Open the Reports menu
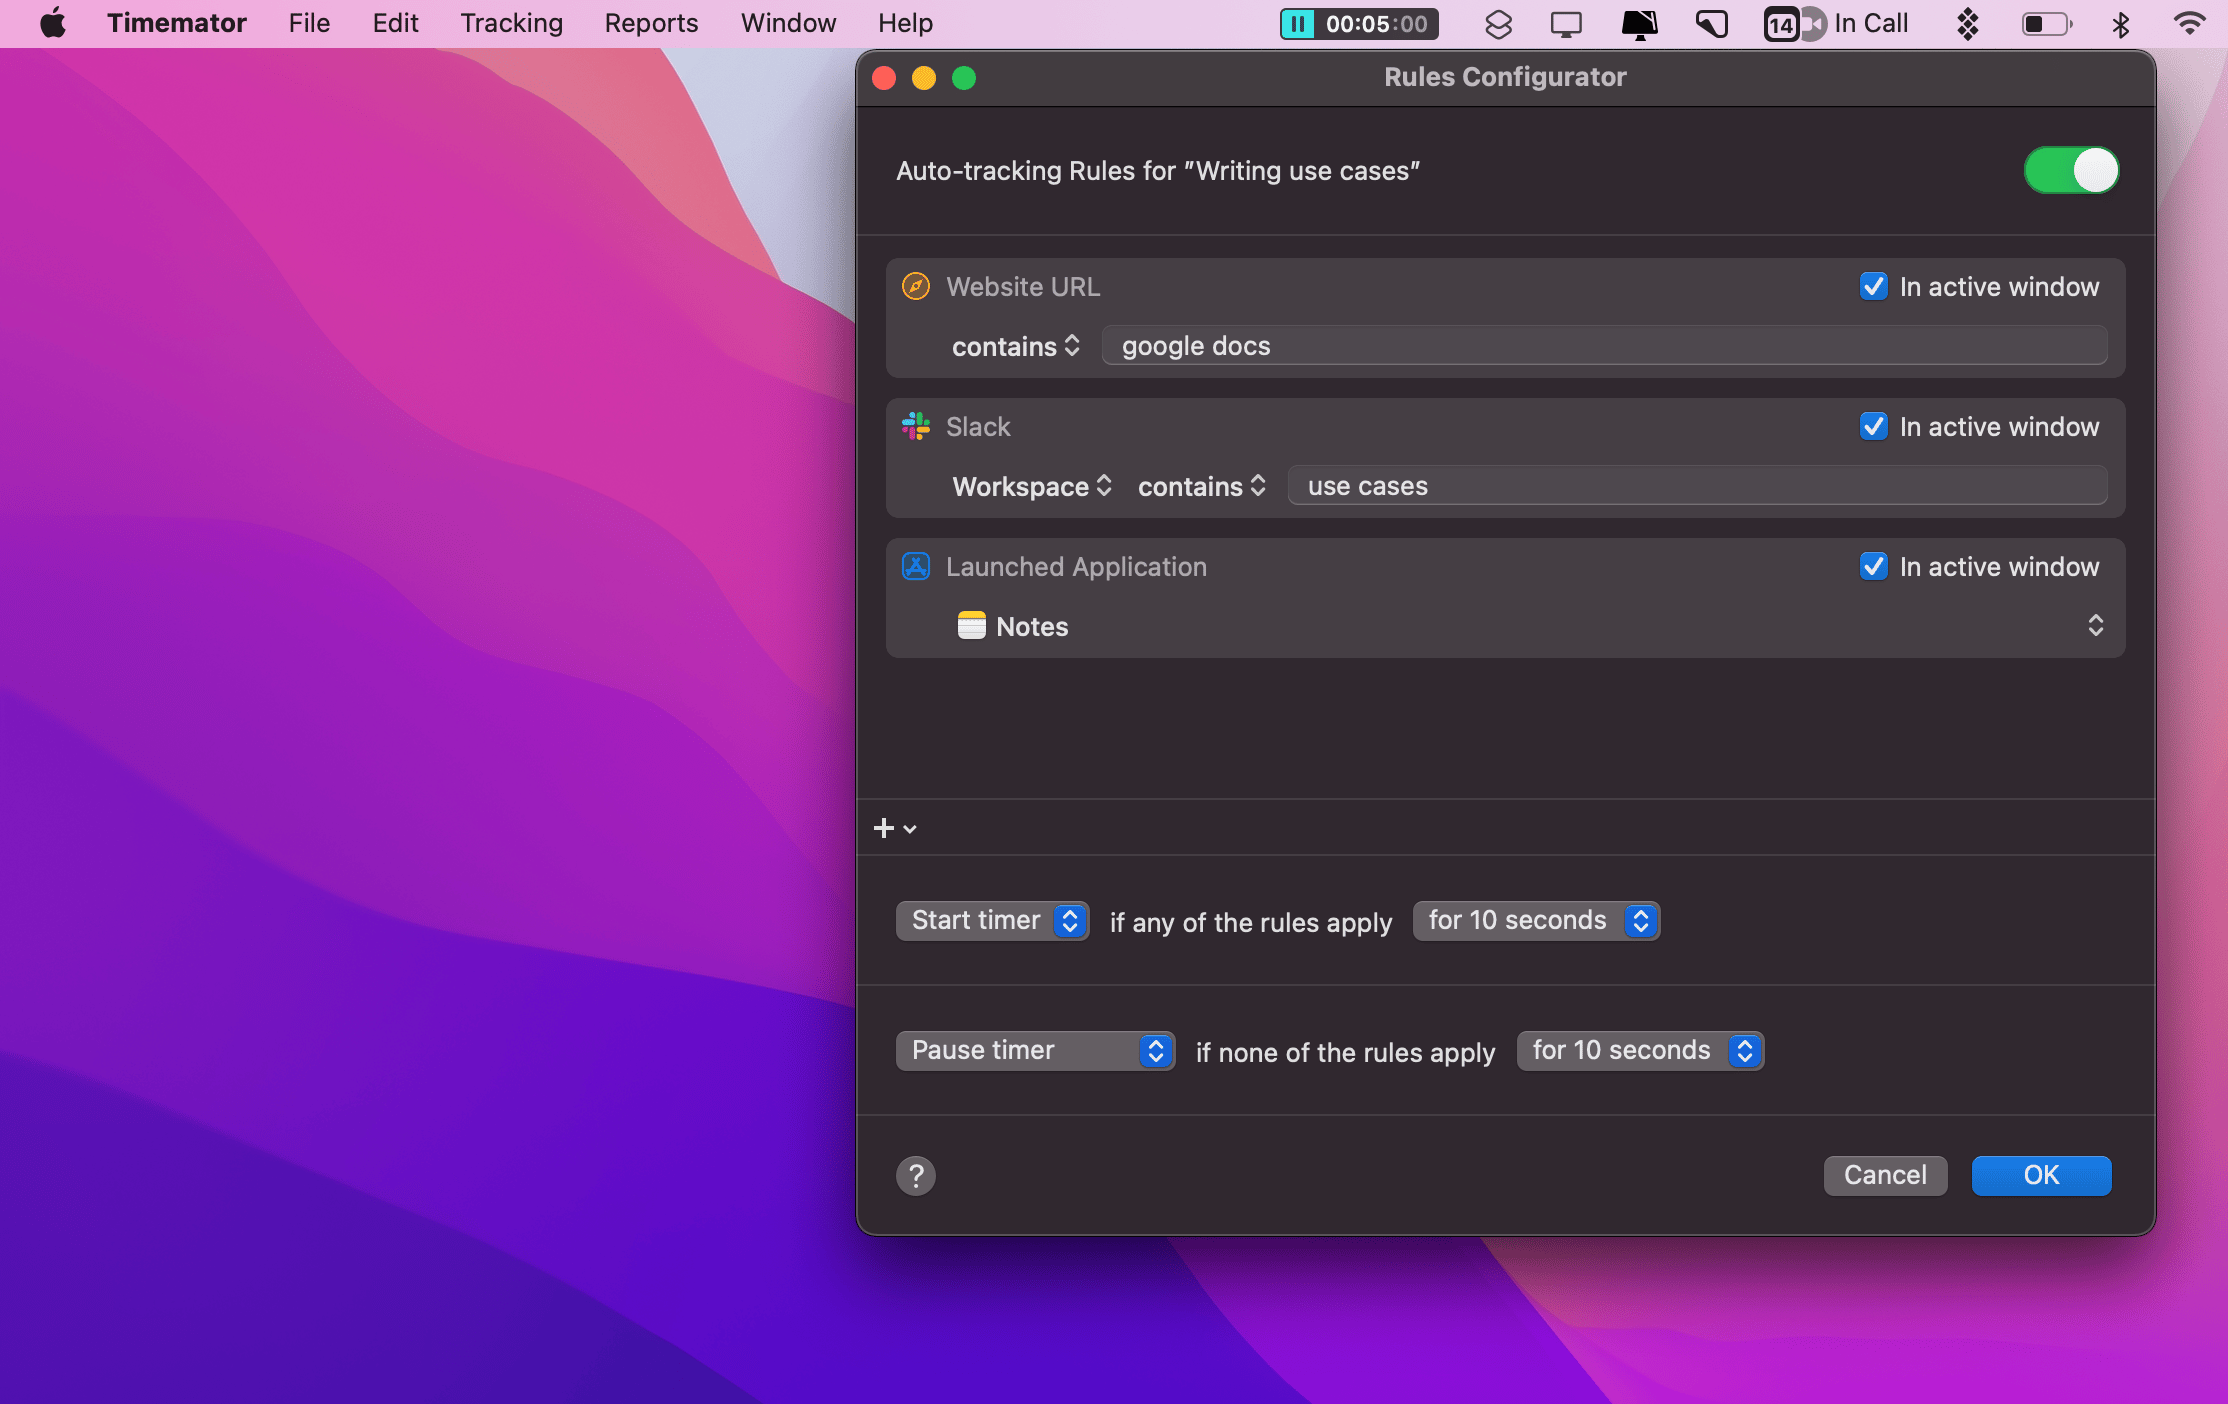The height and width of the screenshot is (1404, 2228). (651, 23)
